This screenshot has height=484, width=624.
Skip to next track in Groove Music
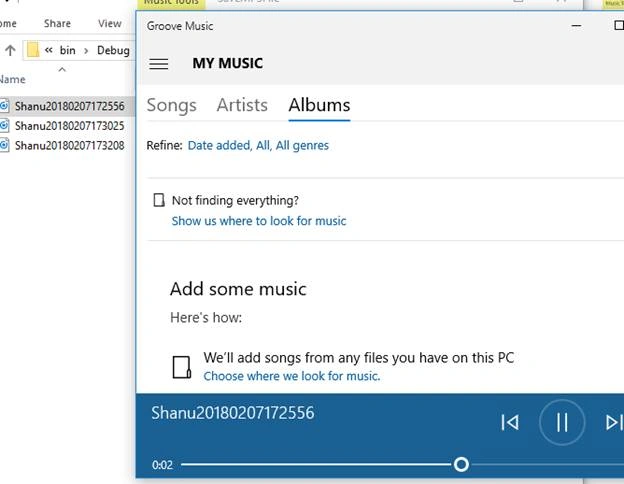pyautogui.click(x=614, y=422)
